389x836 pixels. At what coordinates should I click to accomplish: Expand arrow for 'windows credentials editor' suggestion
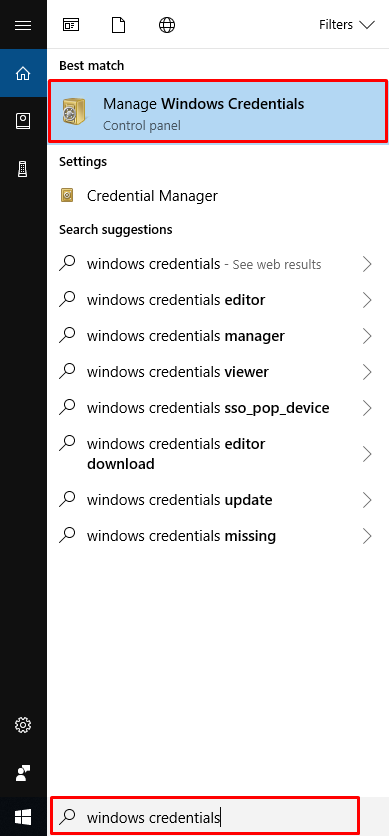[367, 300]
